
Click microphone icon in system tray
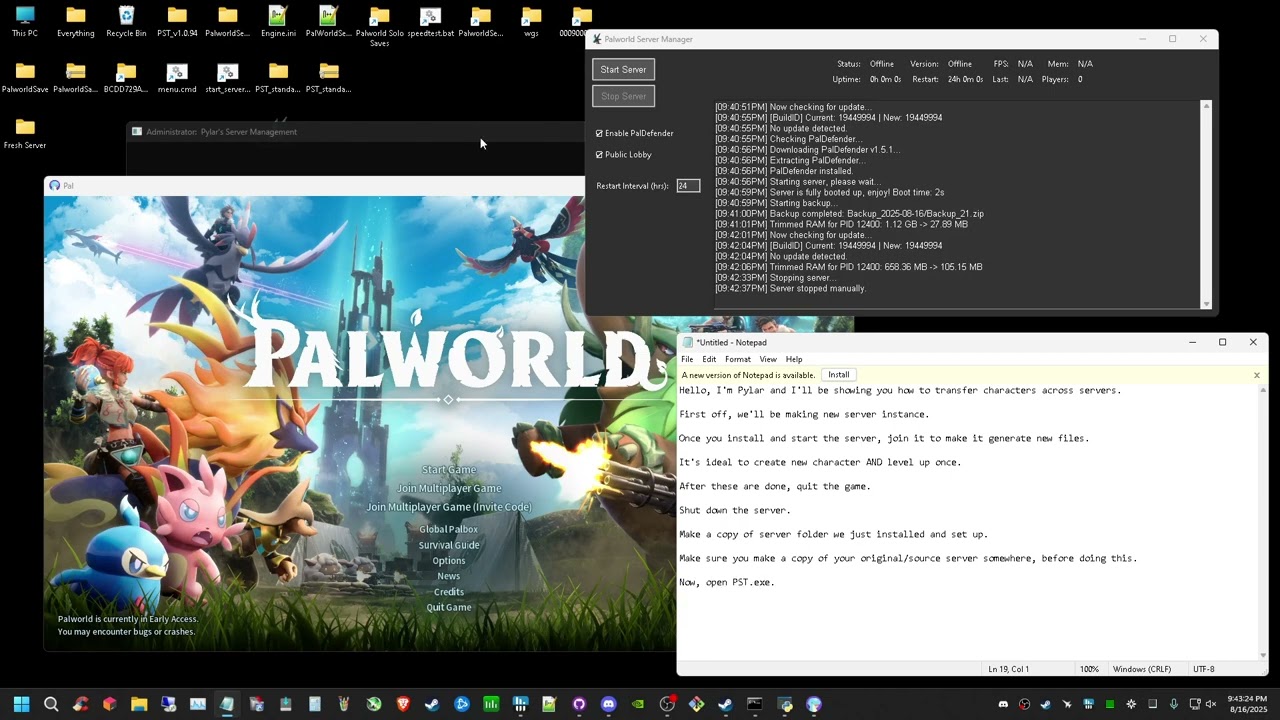point(1173,704)
